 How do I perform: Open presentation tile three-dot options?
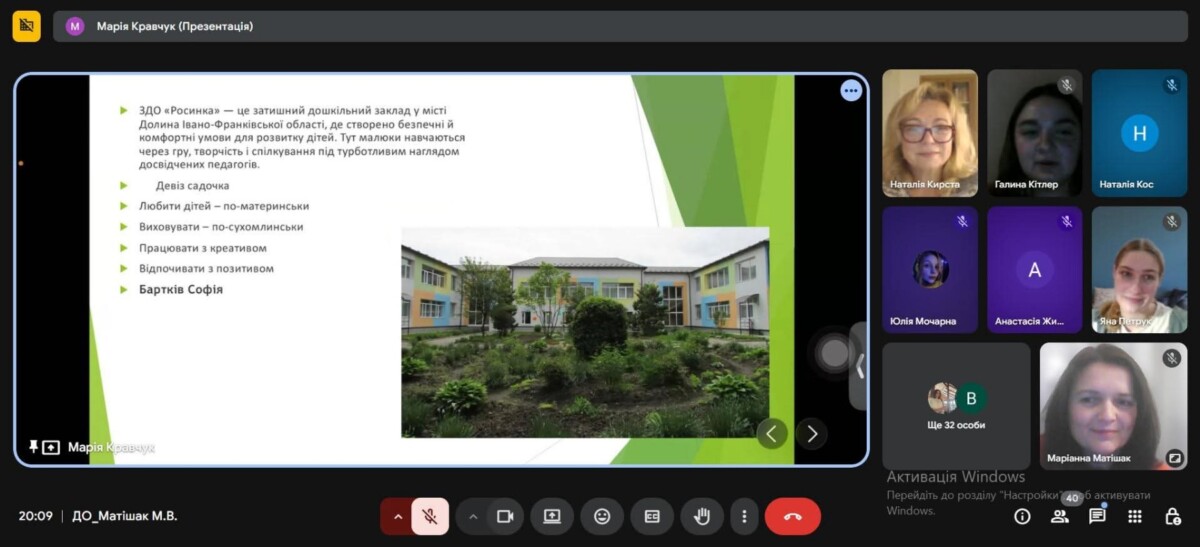pos(851,91)
